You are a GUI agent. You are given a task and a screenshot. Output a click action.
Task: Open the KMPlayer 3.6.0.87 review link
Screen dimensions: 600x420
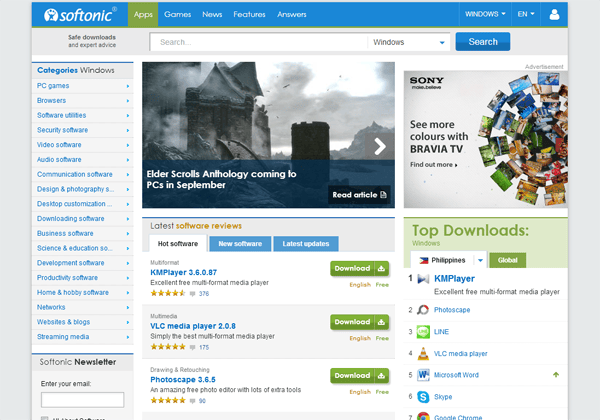point(183,272)
